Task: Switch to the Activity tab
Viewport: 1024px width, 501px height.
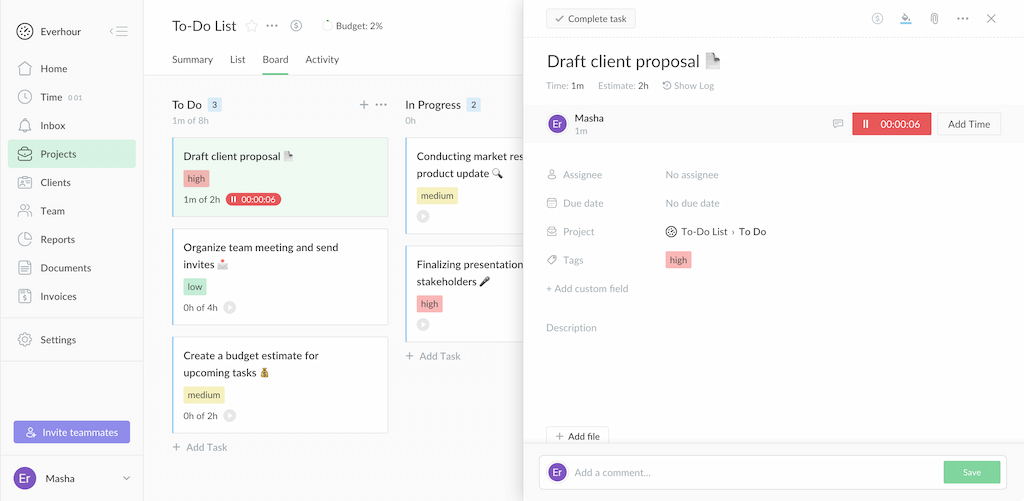Action: click(x=322, y=59)
